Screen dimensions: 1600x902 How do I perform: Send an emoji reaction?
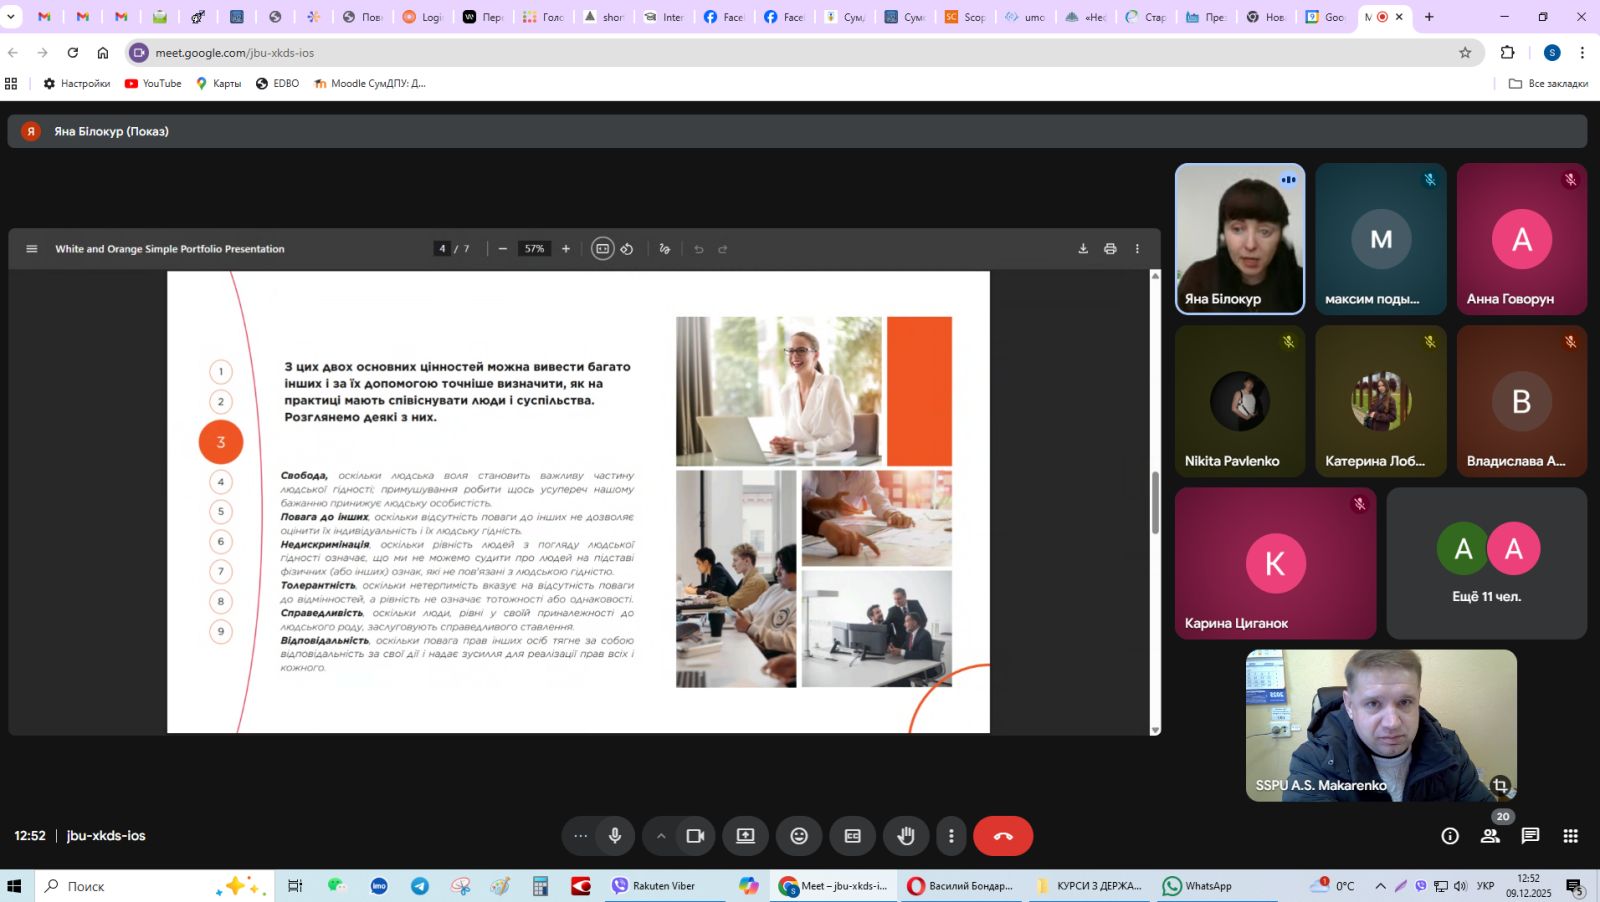tap(799, 836)
